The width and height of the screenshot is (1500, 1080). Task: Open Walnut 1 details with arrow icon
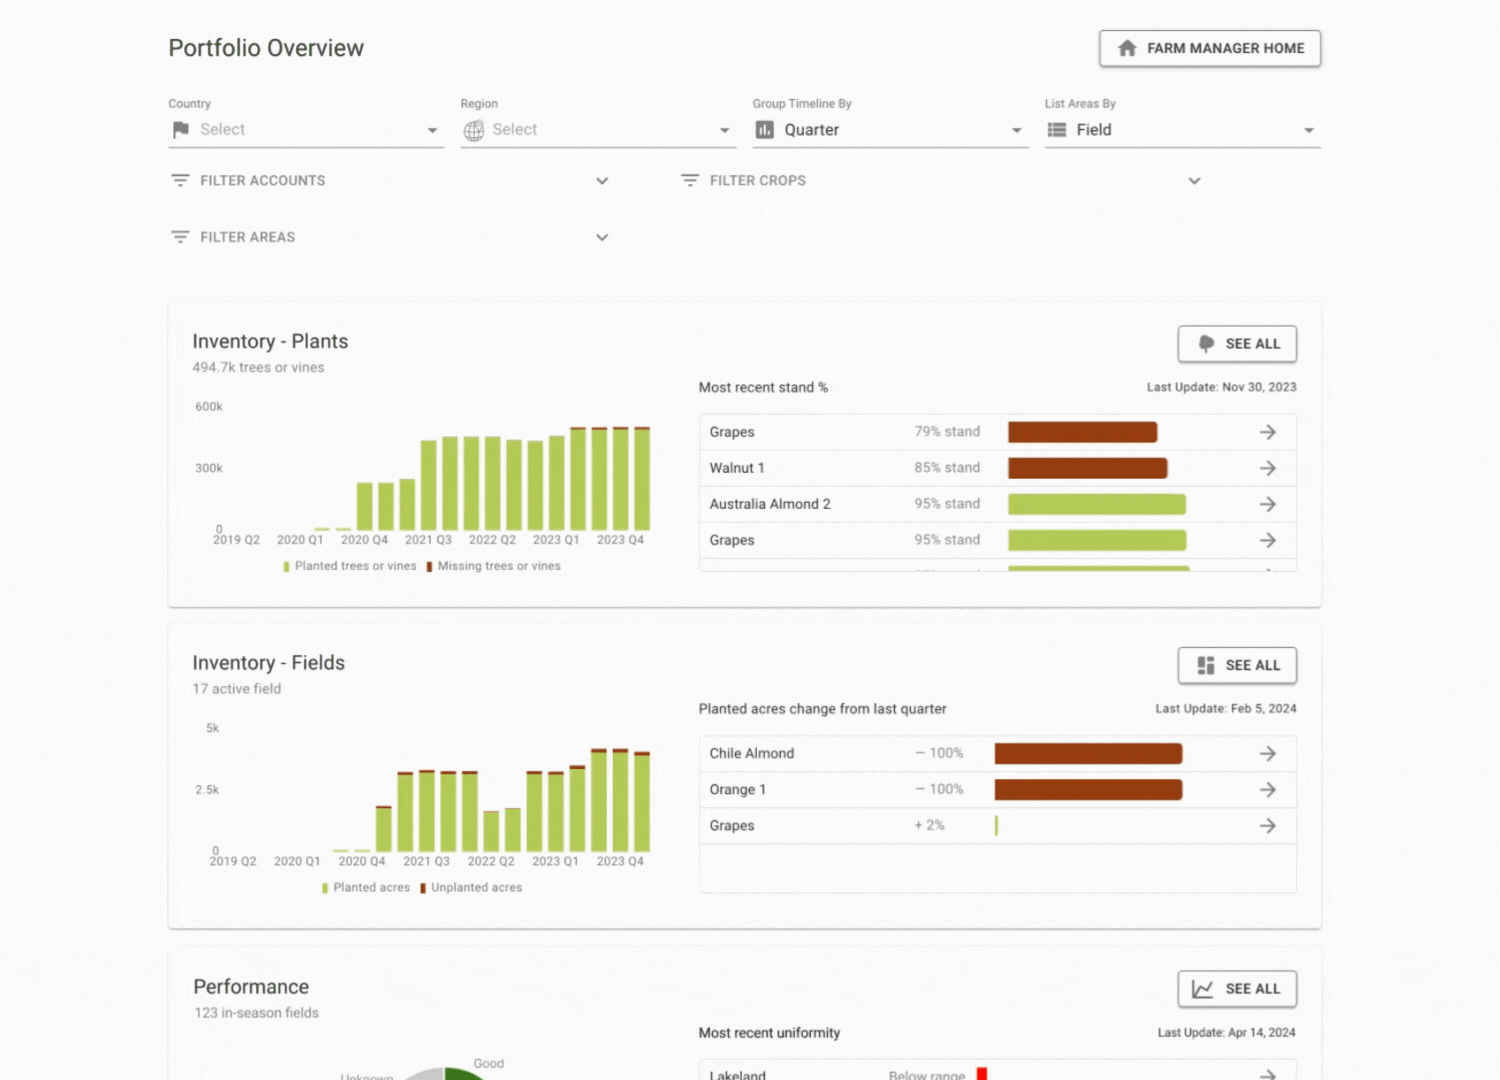(1267, 468)
